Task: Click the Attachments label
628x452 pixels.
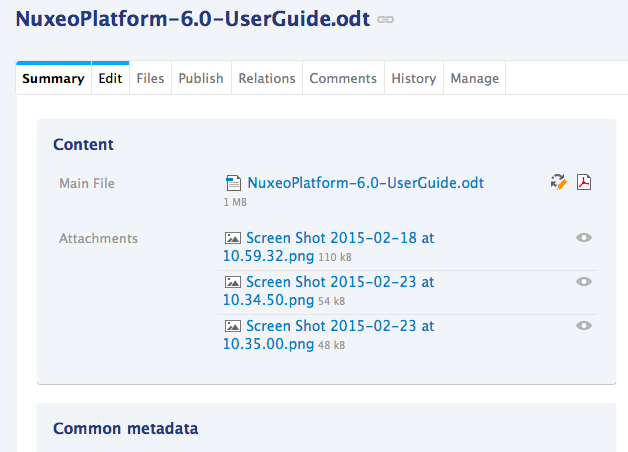Action: coord(99,239)
